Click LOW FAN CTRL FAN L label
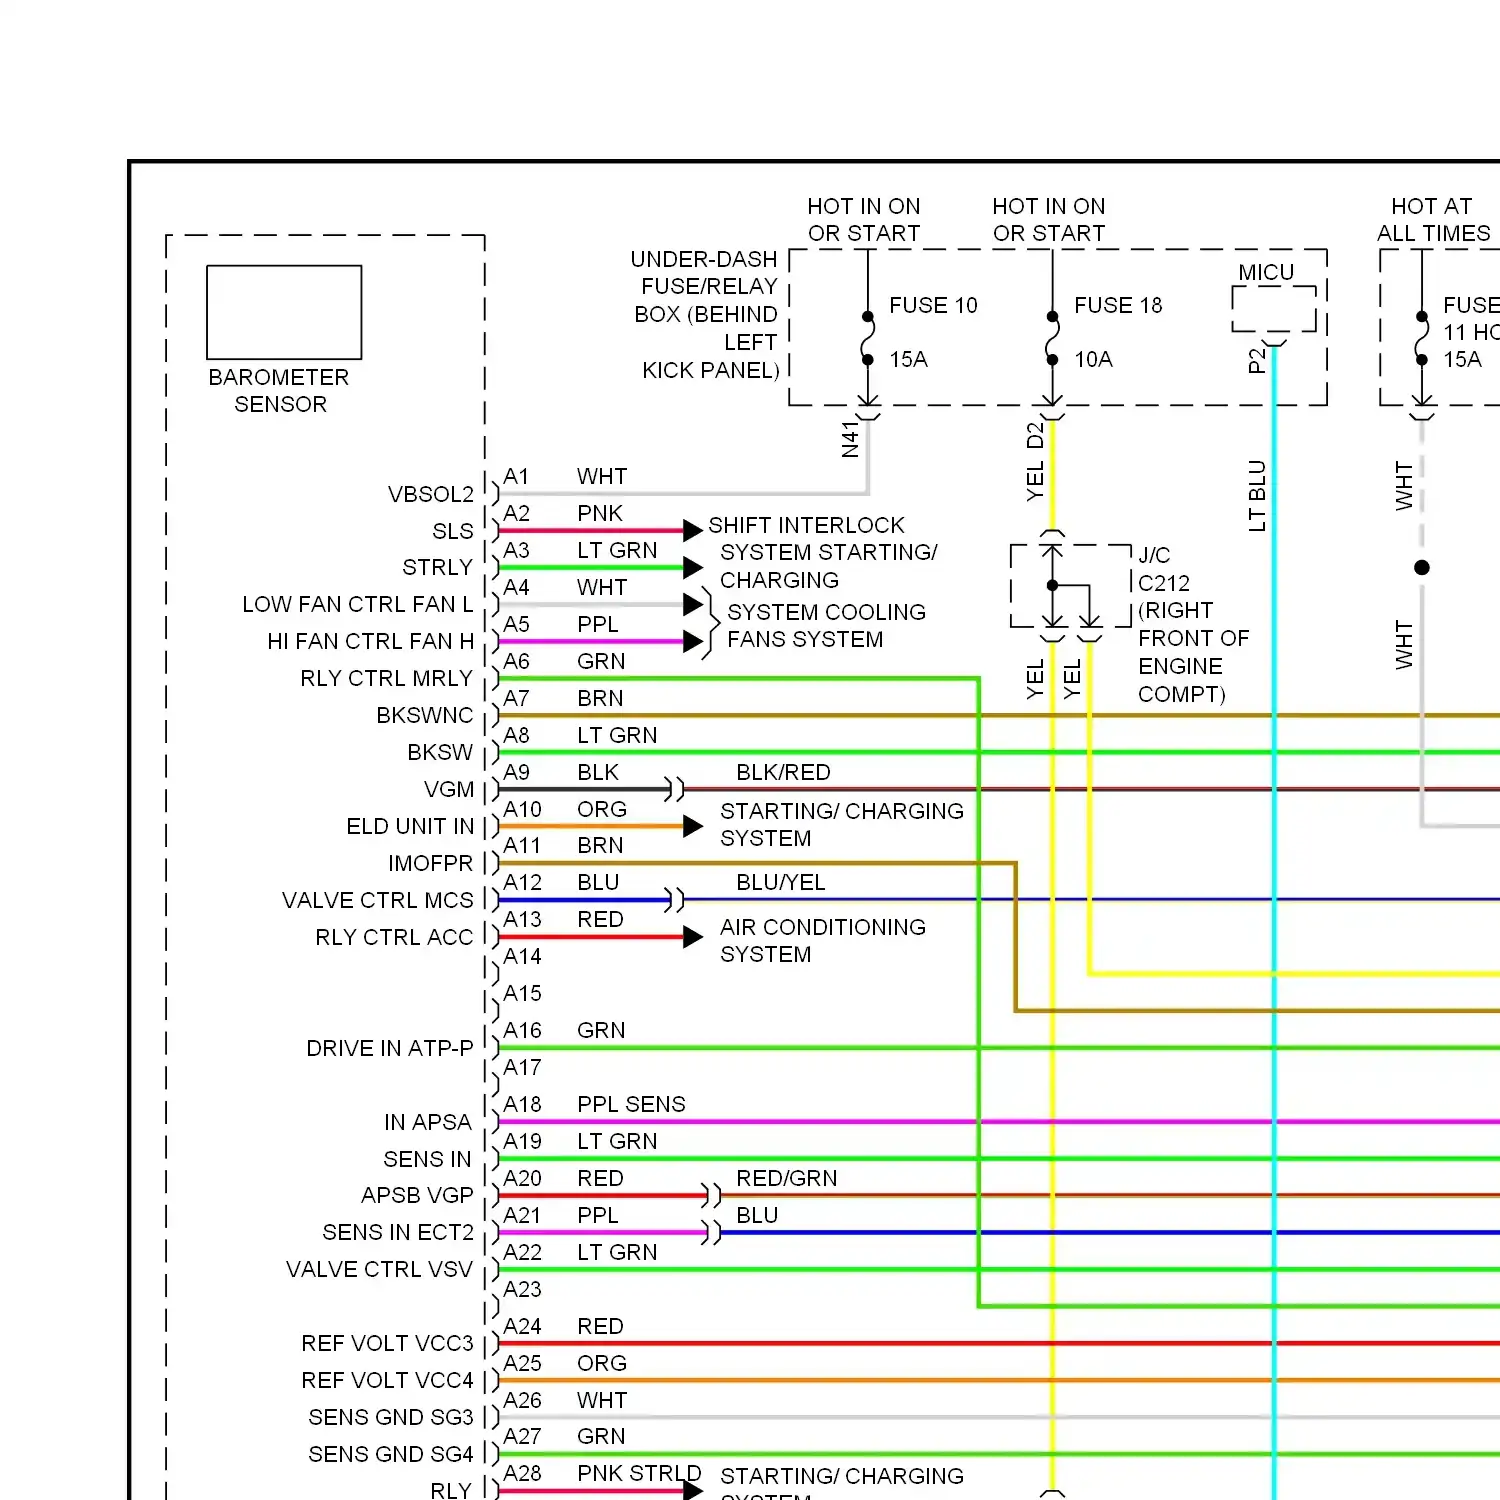This screenshot has height=1500, width=1500. click(357, 605)
